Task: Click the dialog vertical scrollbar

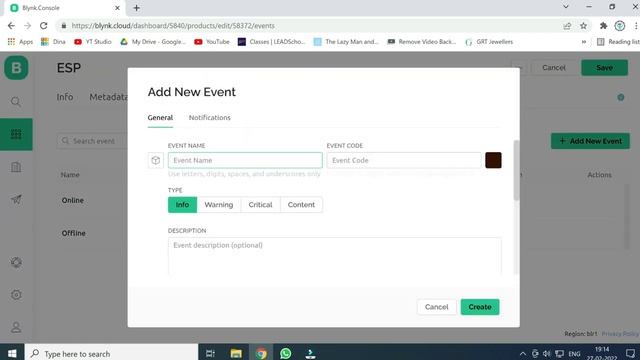Action: click(516, 170)
